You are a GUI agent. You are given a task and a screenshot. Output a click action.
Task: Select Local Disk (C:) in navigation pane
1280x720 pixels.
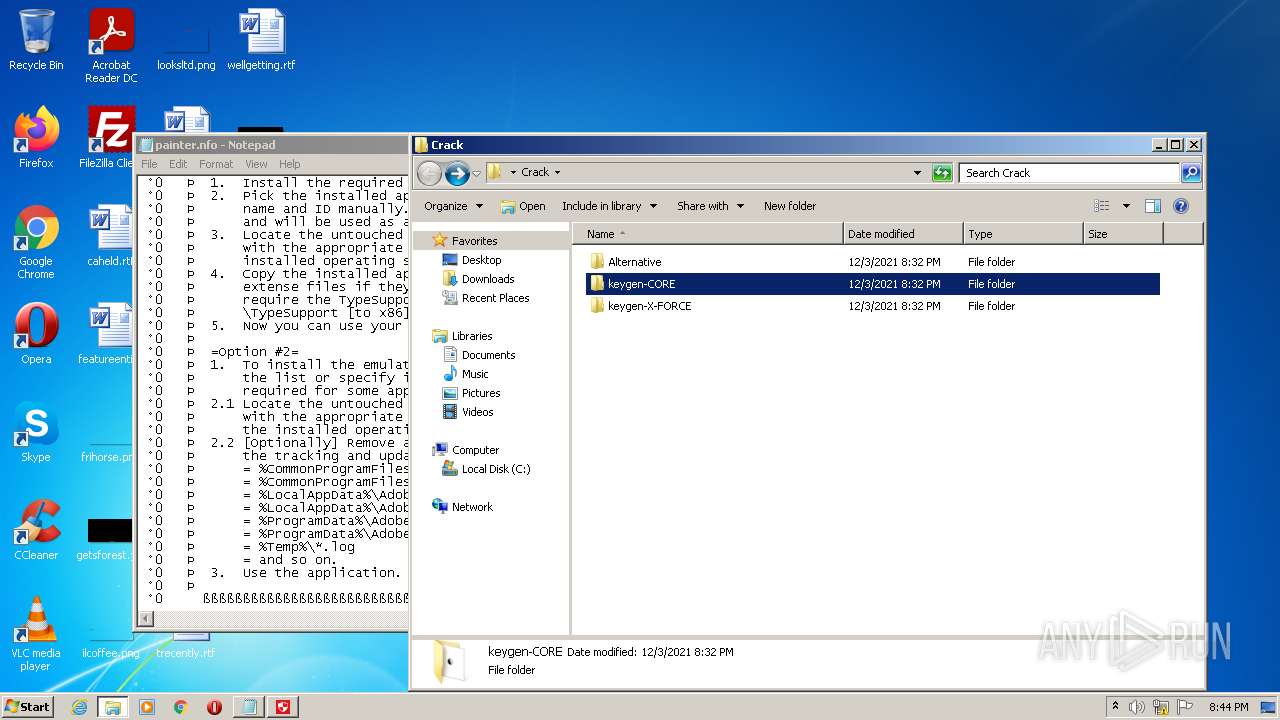tap(486, 469)
